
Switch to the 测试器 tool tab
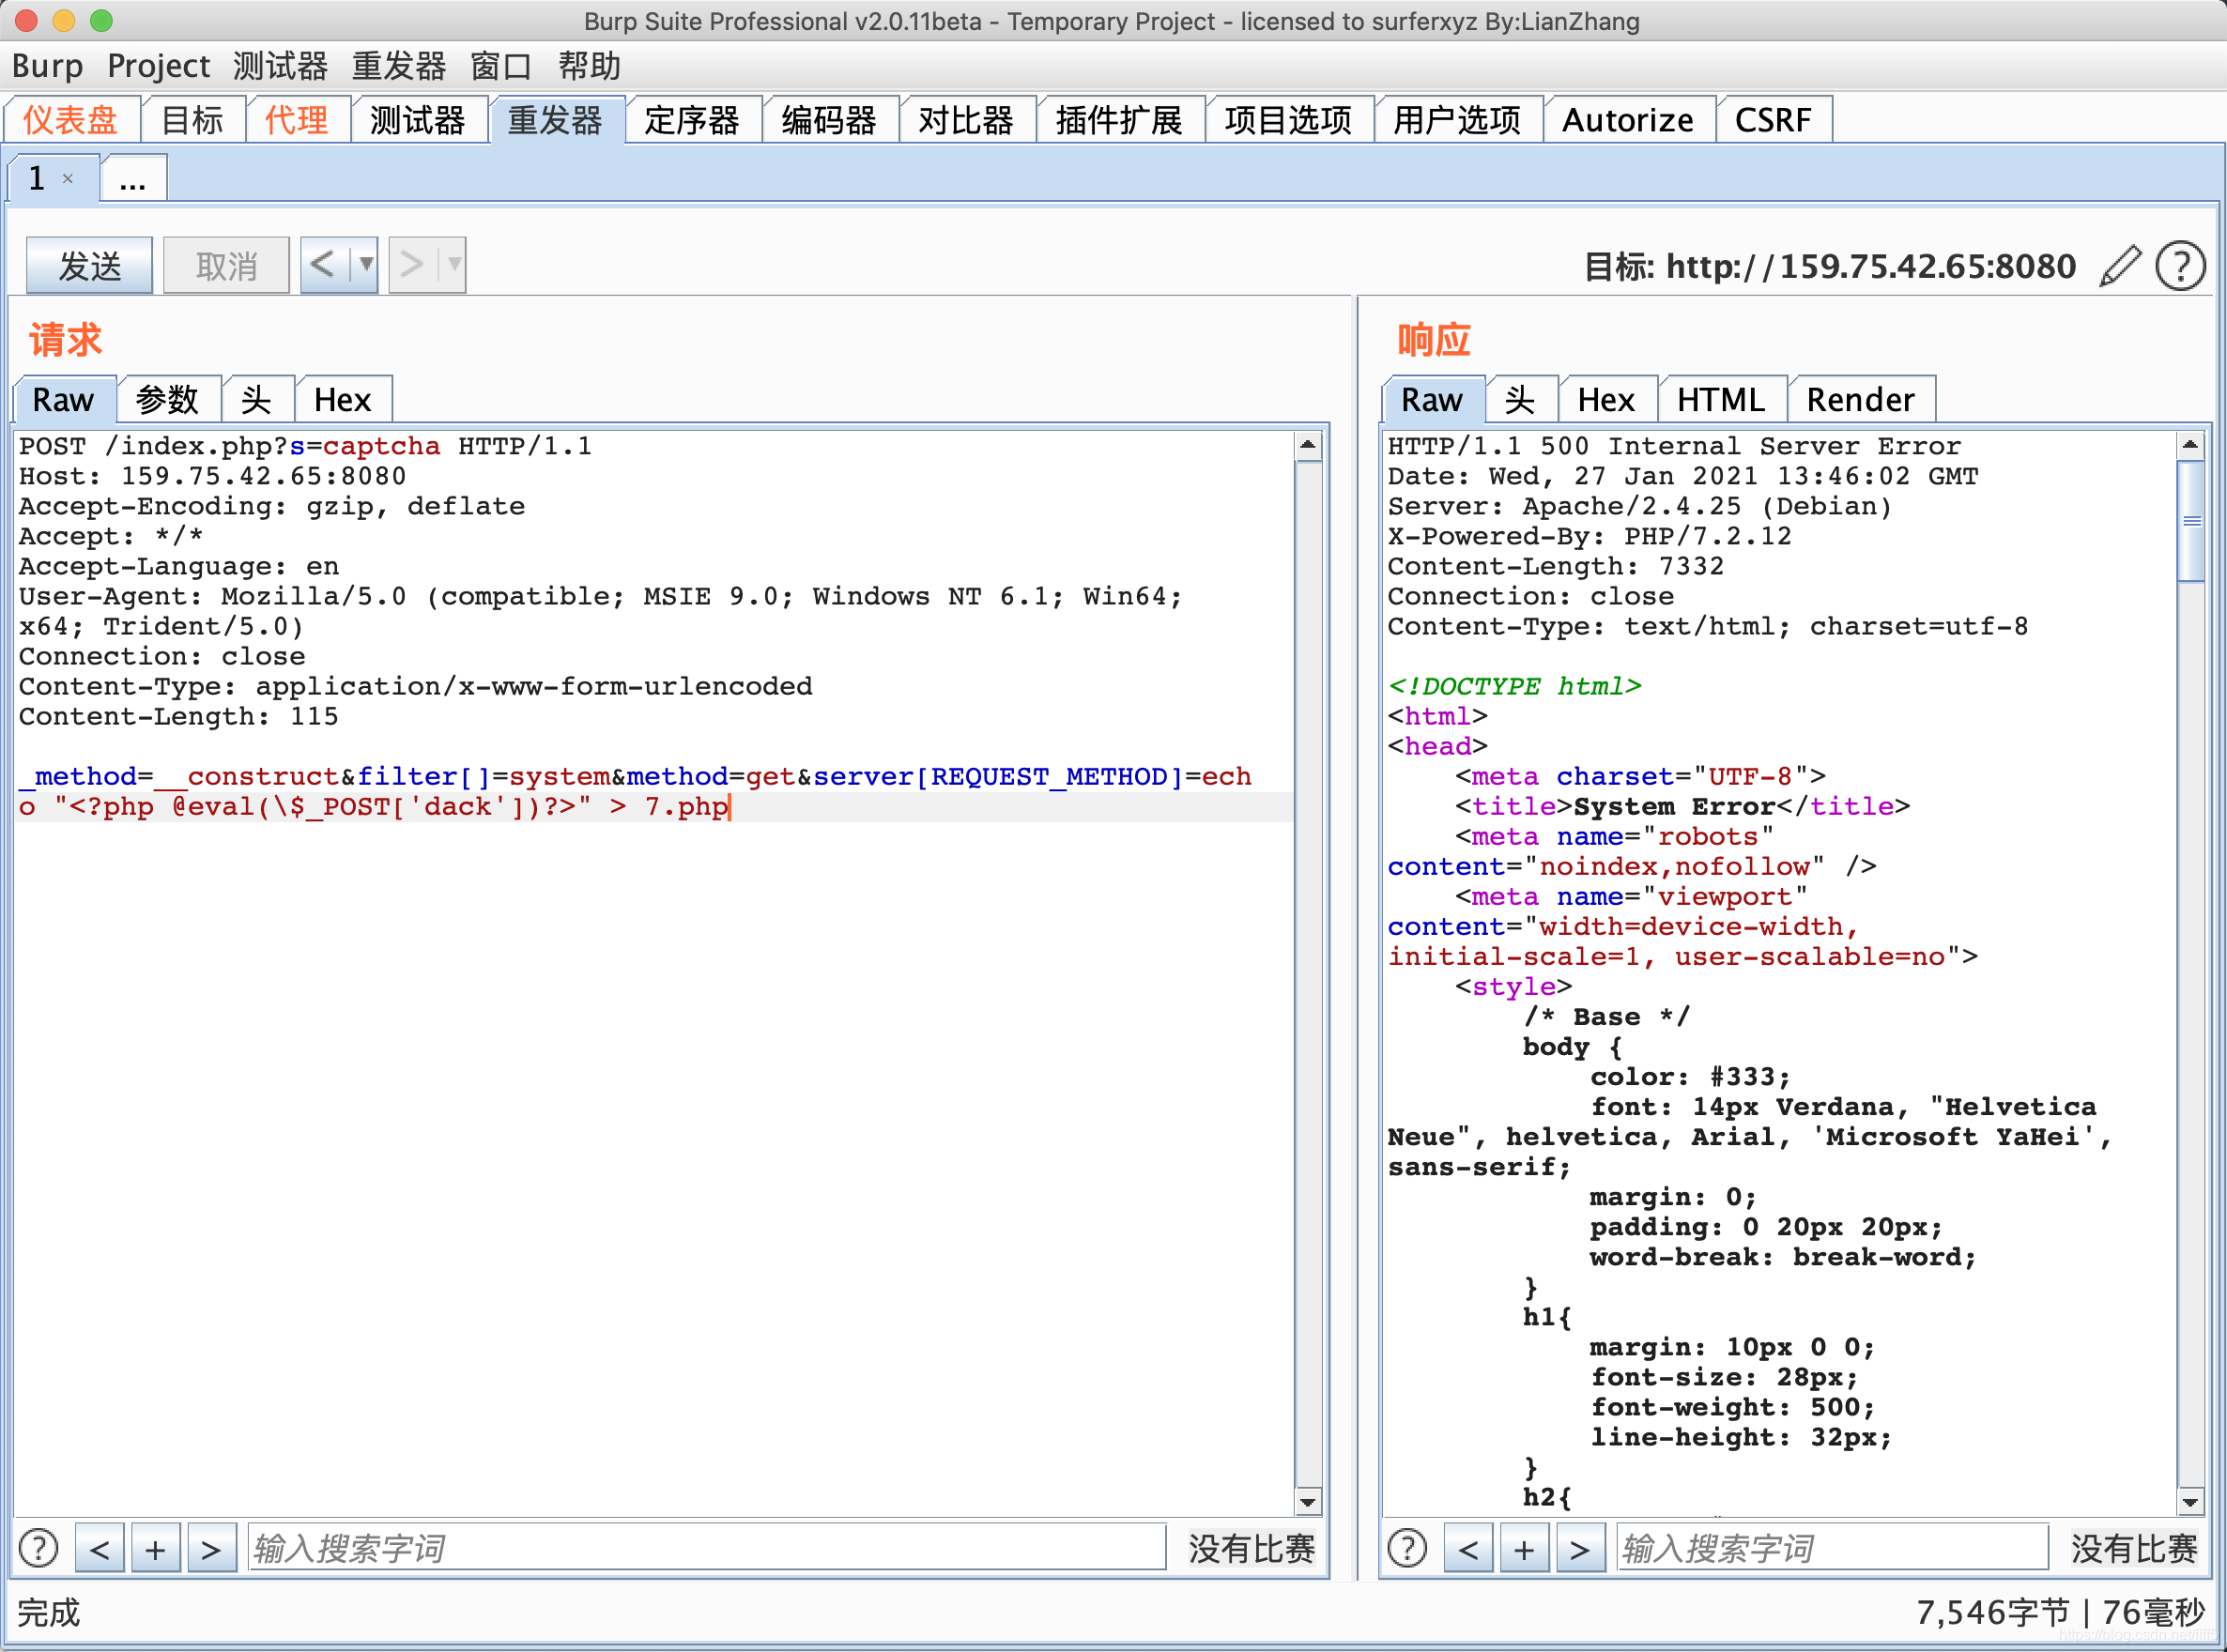[x=418, y=120]
